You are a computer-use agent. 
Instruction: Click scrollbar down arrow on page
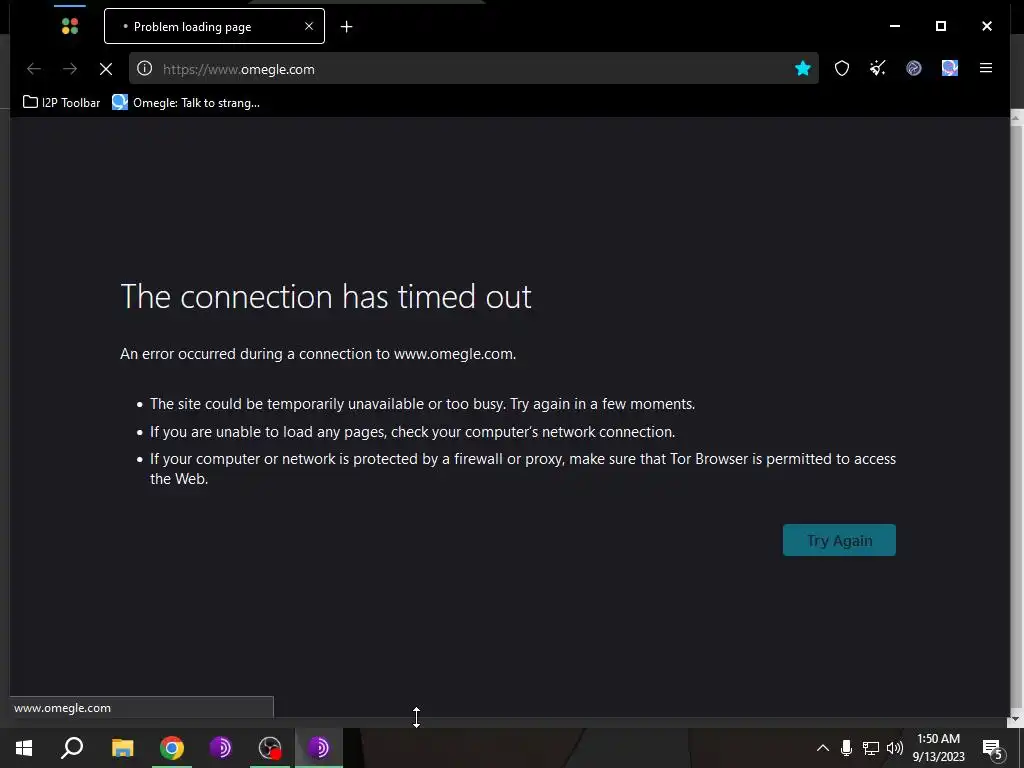[x=1016, y=720]
